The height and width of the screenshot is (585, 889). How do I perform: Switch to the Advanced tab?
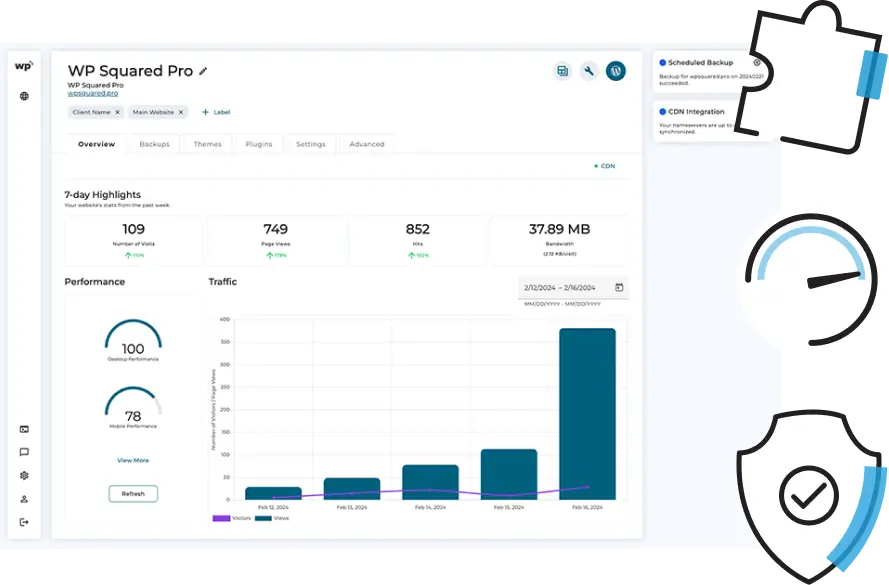(367, 144)
